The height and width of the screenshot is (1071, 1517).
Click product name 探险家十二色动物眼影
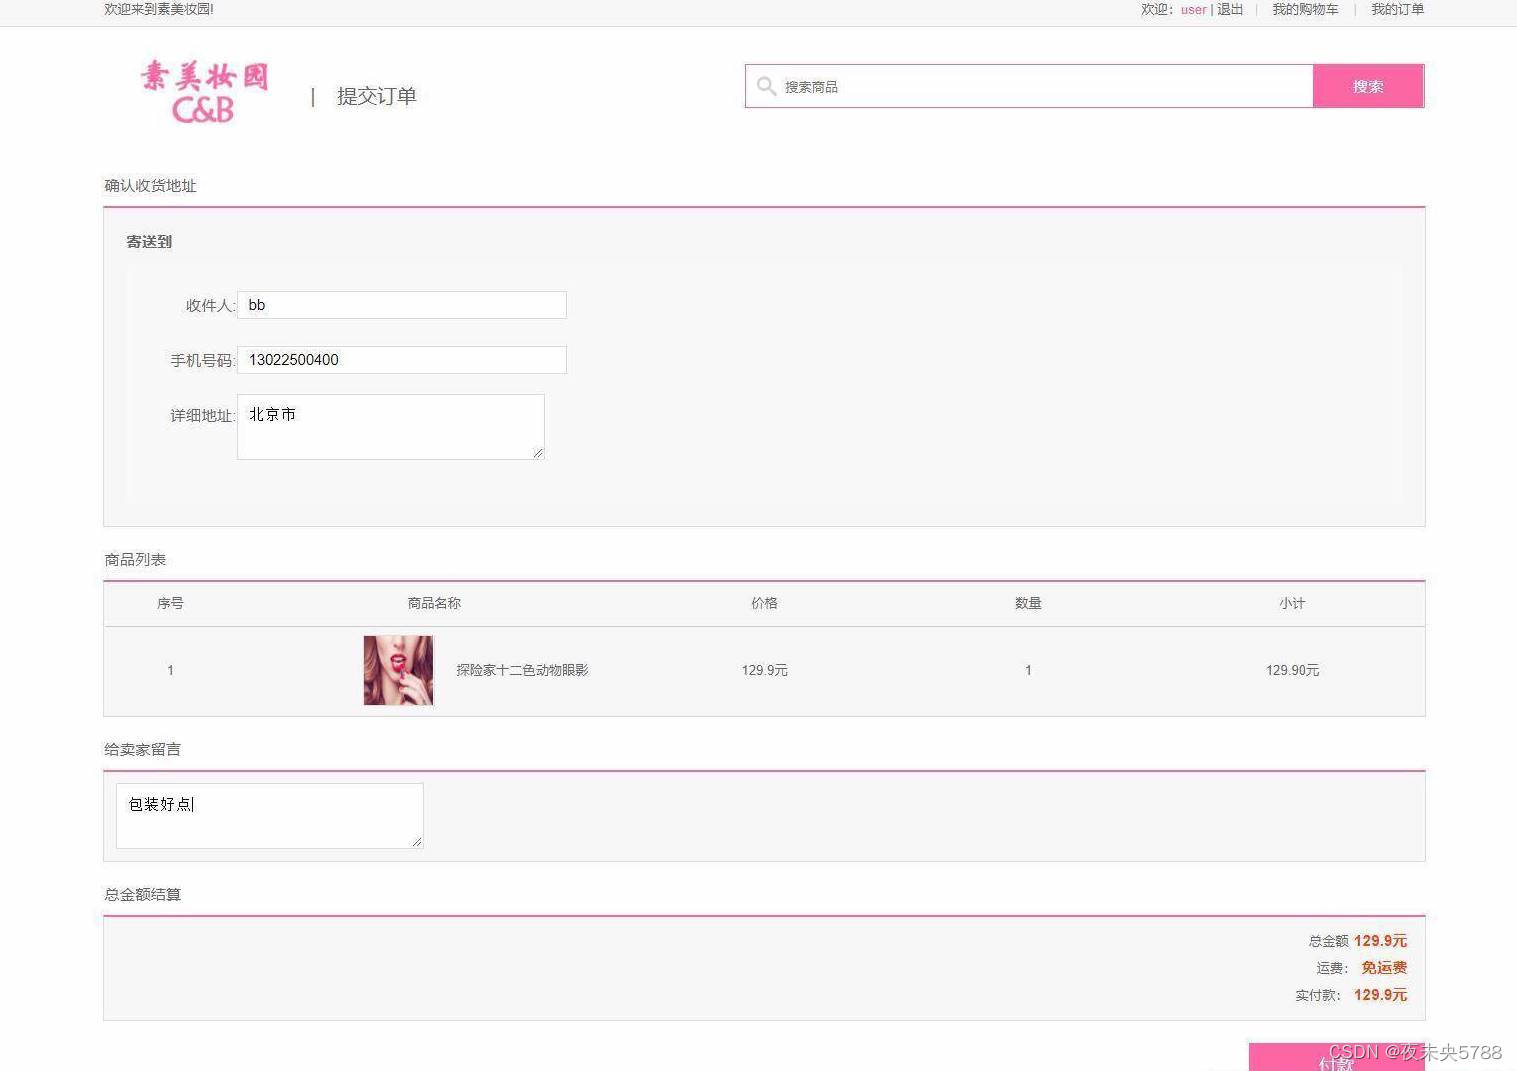click(522, 670)
